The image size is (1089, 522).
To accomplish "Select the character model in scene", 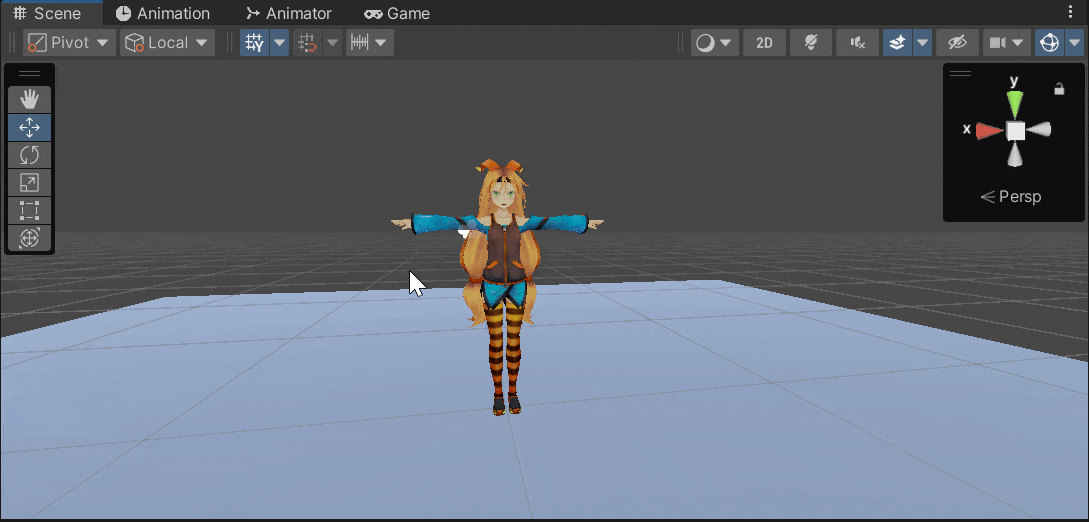I will [x=506, y=285].
